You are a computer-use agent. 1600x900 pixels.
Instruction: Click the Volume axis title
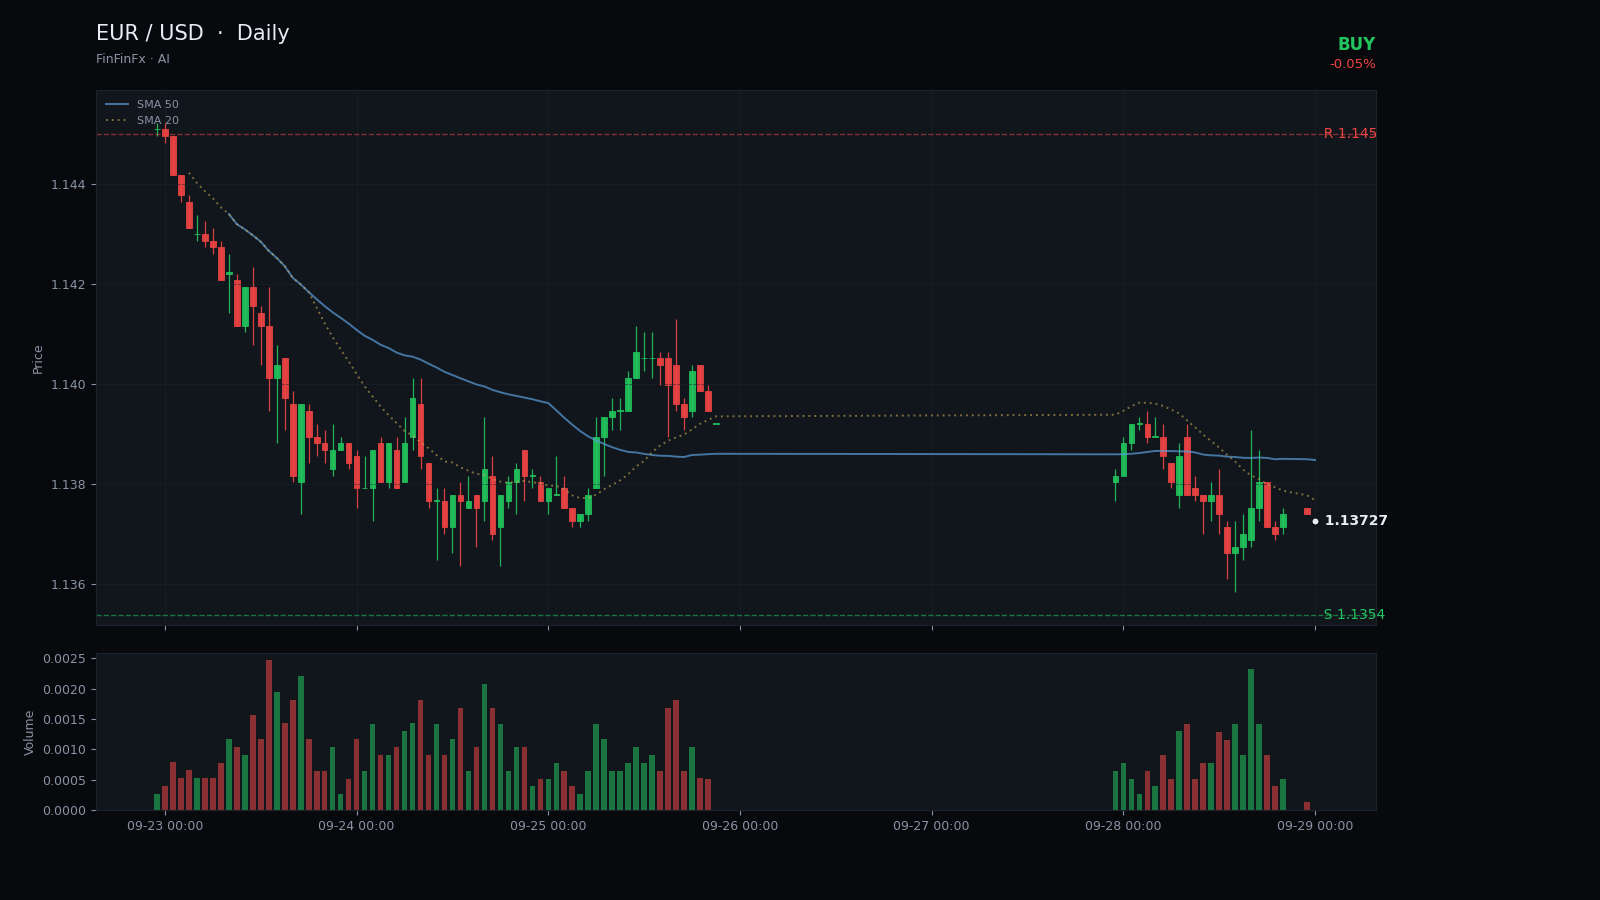[29, 732]
